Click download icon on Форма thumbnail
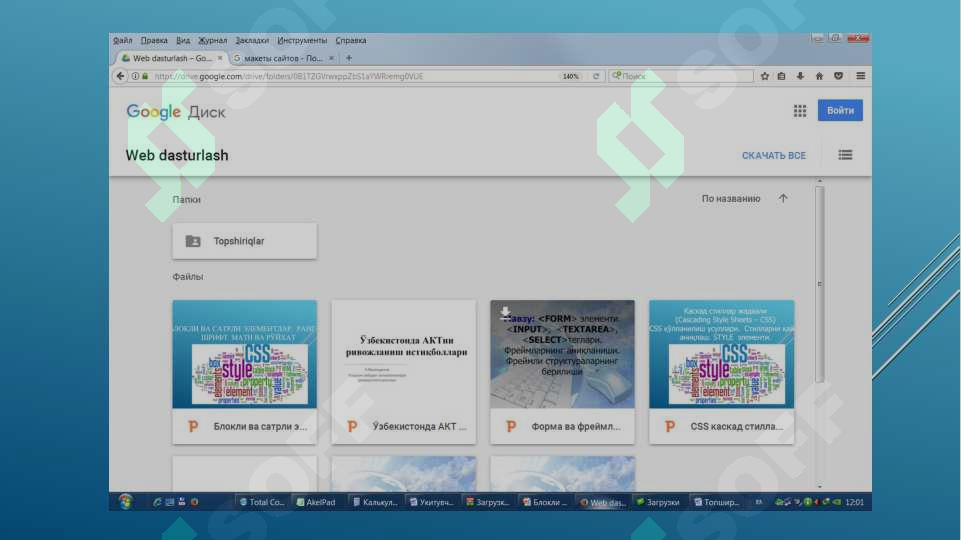The height and width of the screenshot is (540, 961). 505,313
